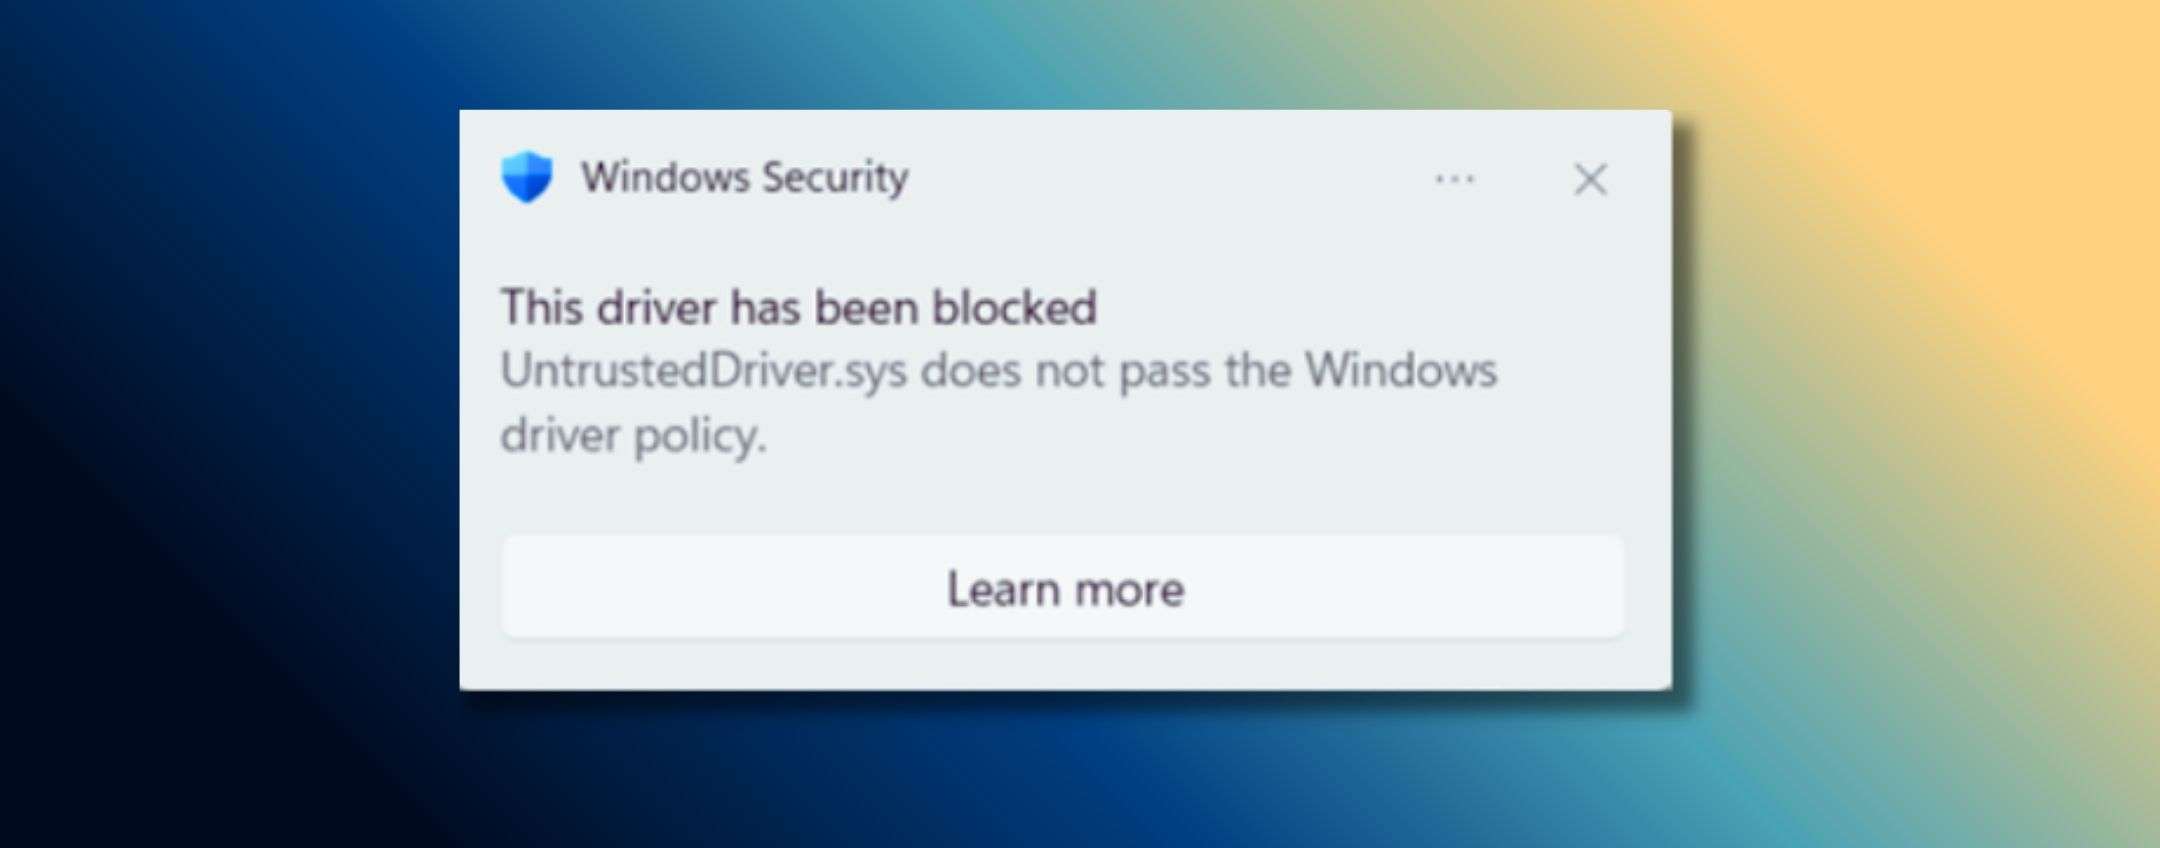This screenshot has width=2160, height=848.
Task: Click the UntrustedDriver.sys message text
Action: 1000,372
